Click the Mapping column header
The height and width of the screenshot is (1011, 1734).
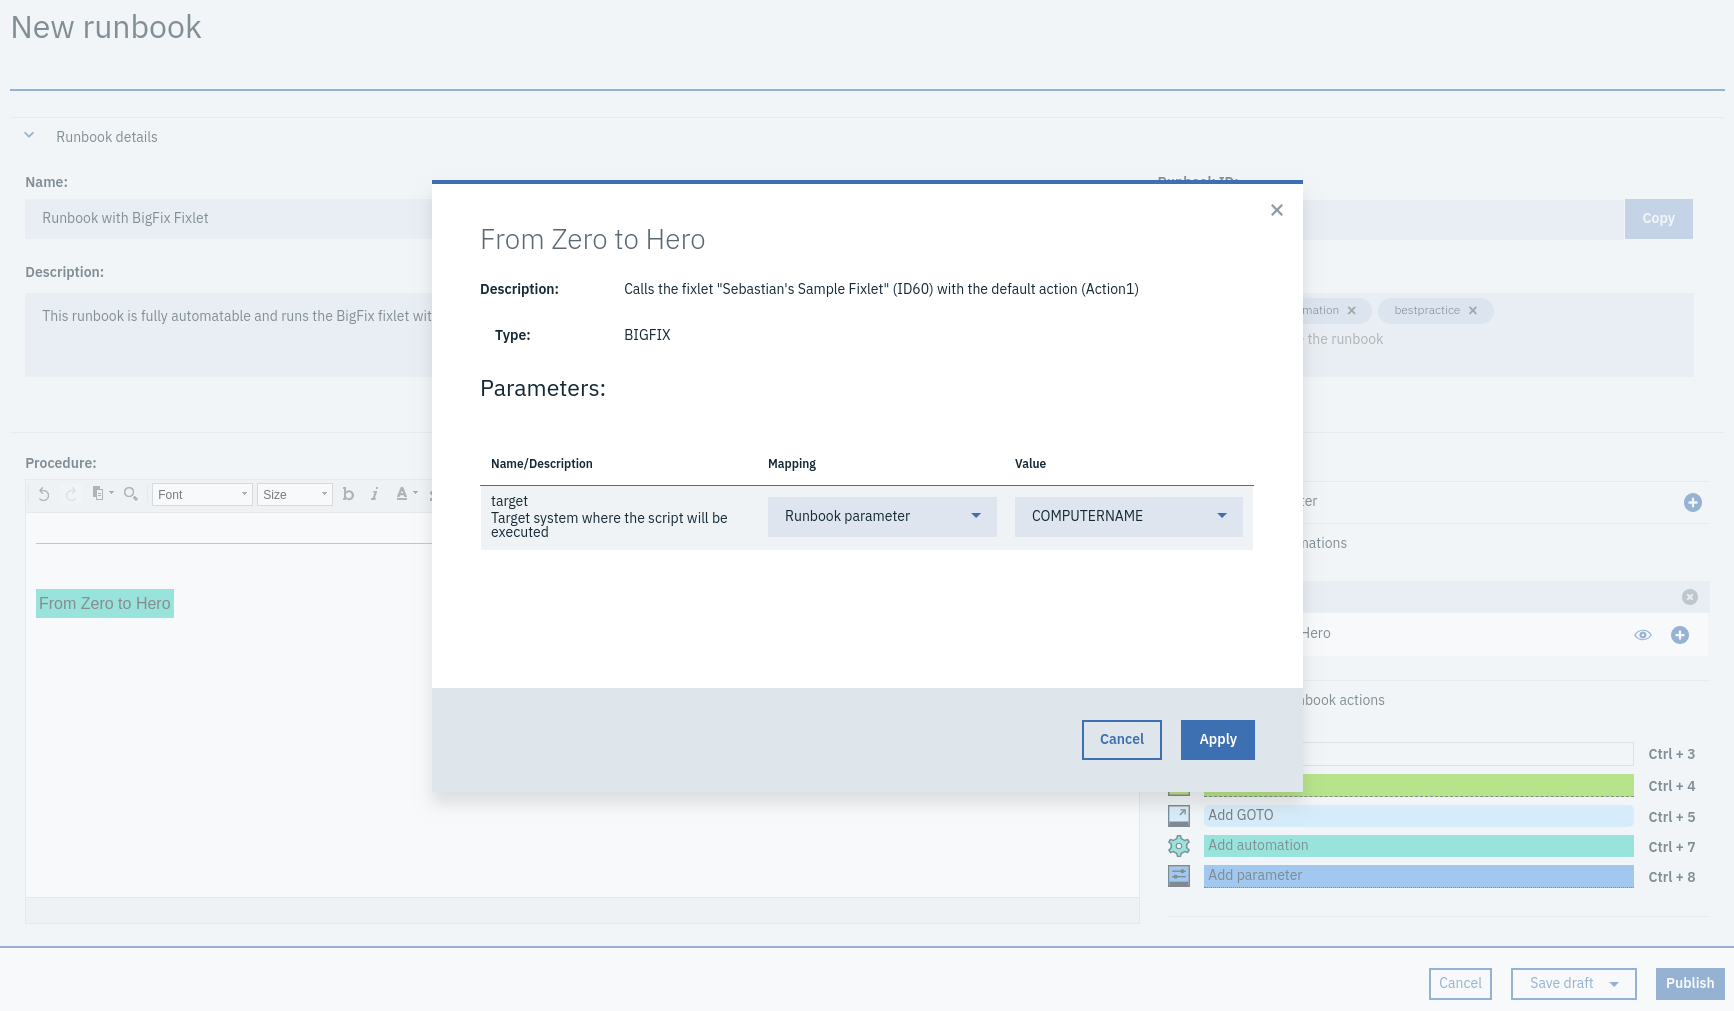pyautogui.click(x=792, y=464)
